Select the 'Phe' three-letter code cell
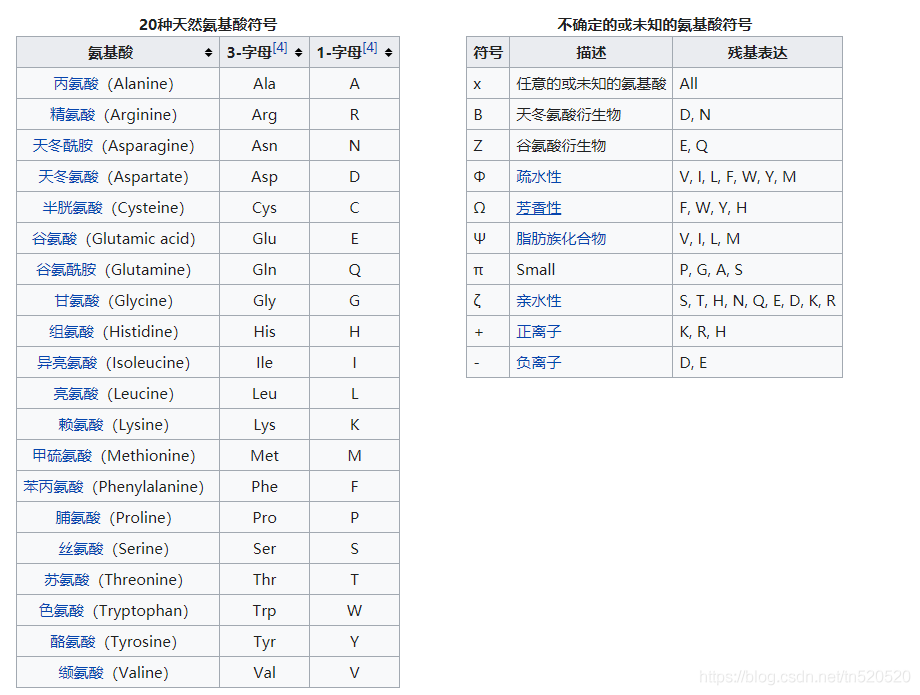The image size is (920, 695). point(265,487)
